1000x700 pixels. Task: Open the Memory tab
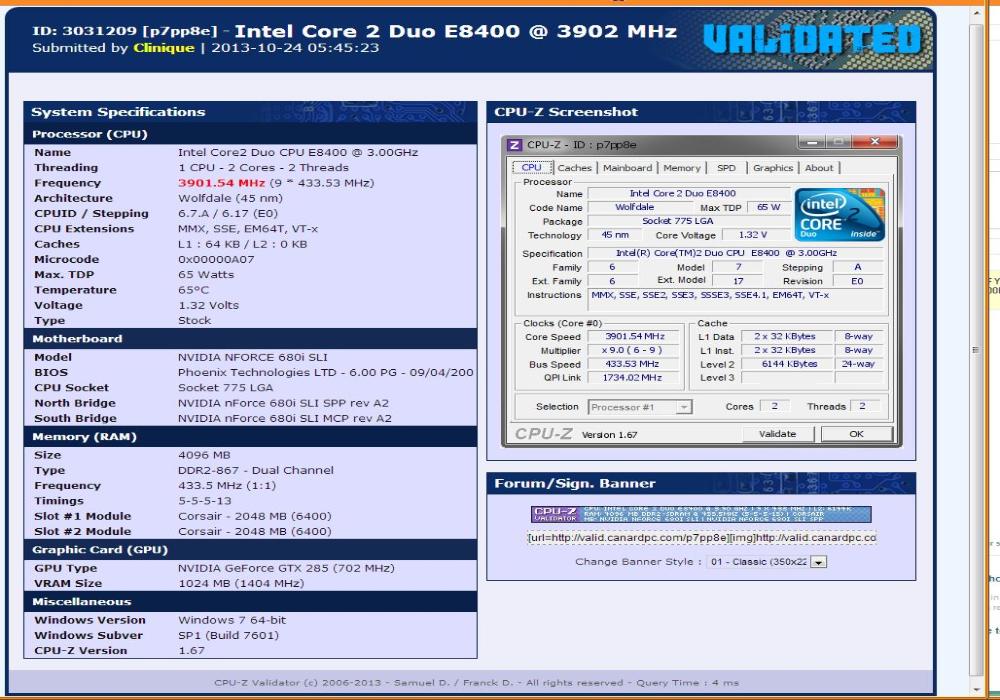coord(681,168)
